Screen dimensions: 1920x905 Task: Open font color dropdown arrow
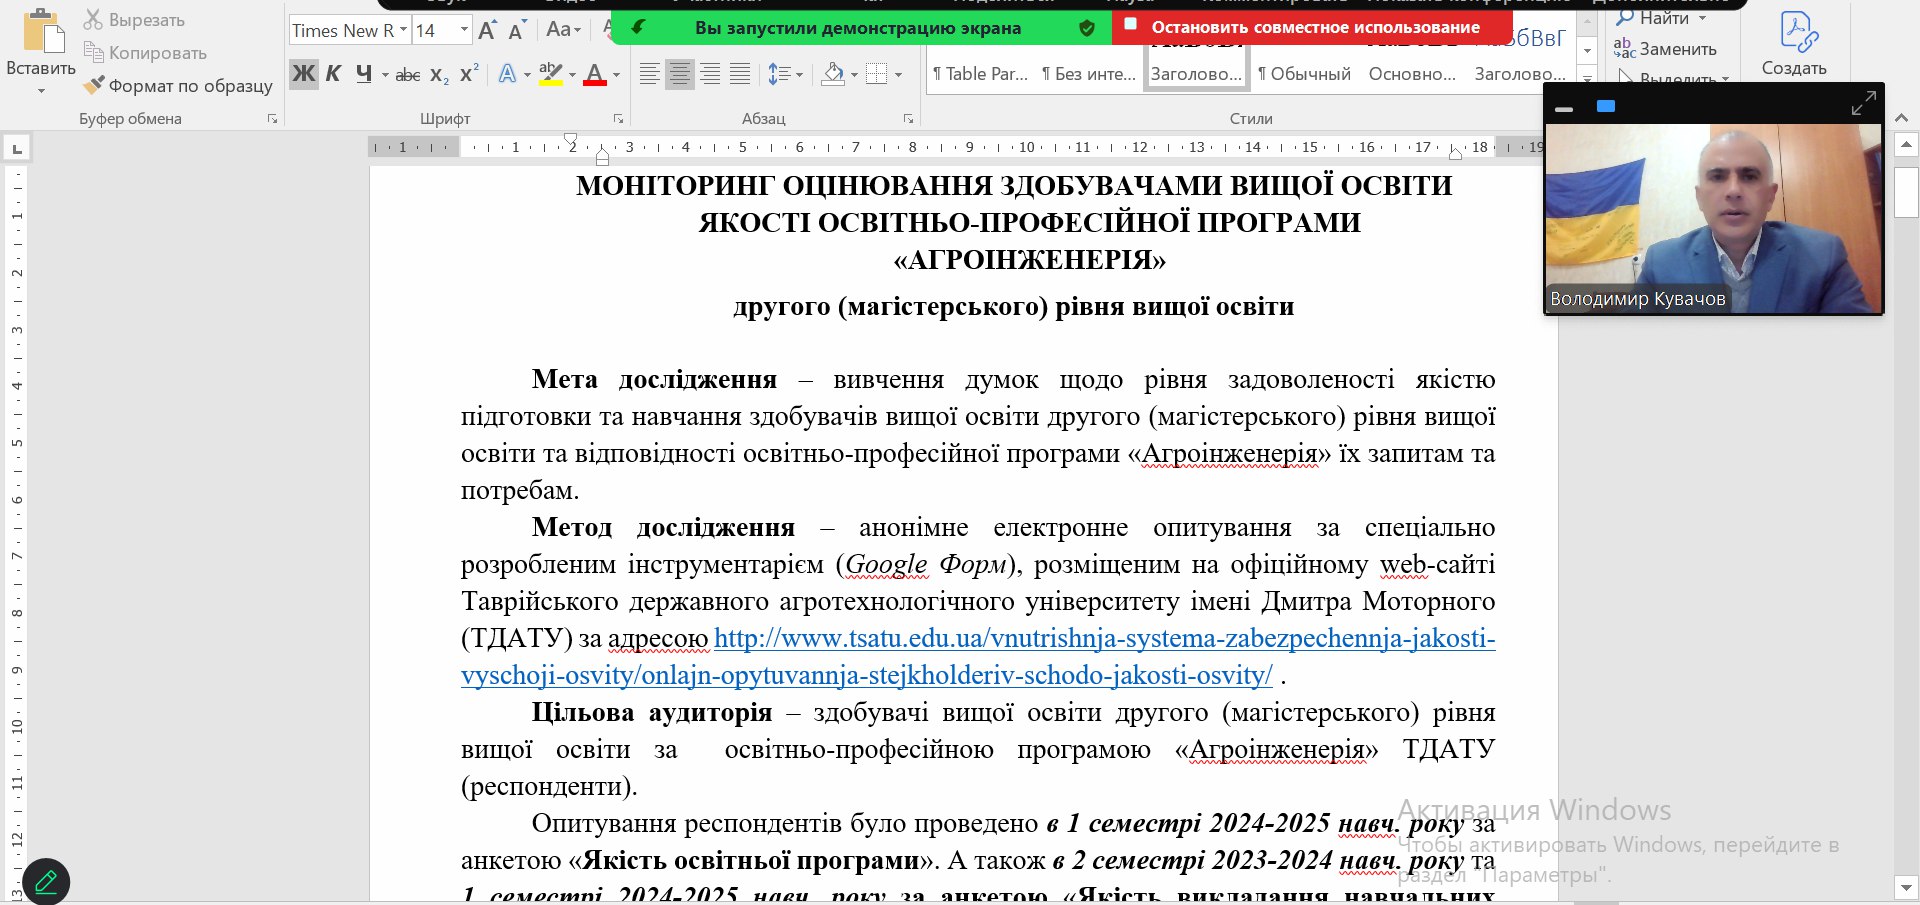[x=616, y=75]
